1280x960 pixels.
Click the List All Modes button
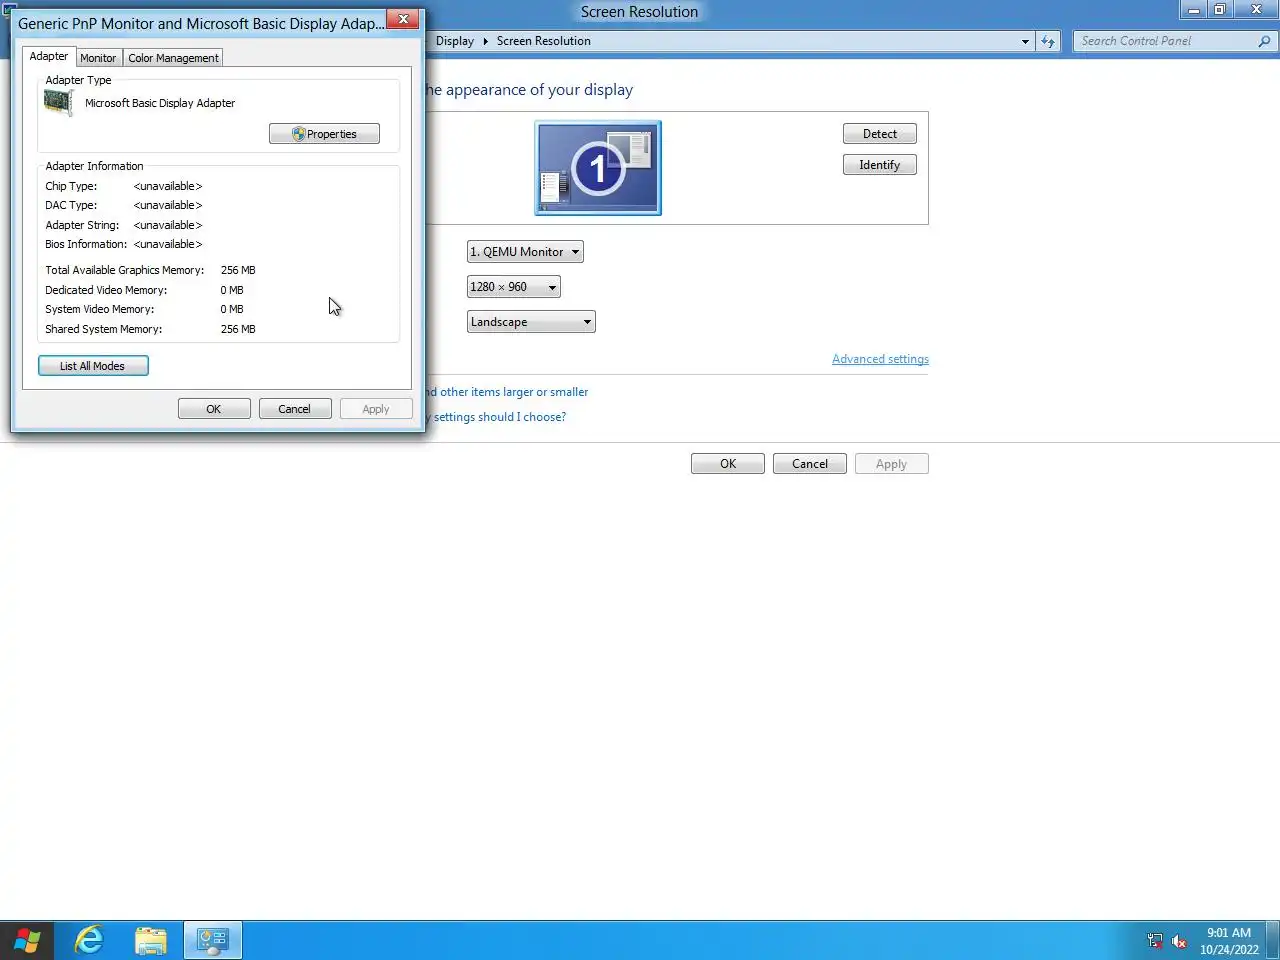tap(93, 366)
